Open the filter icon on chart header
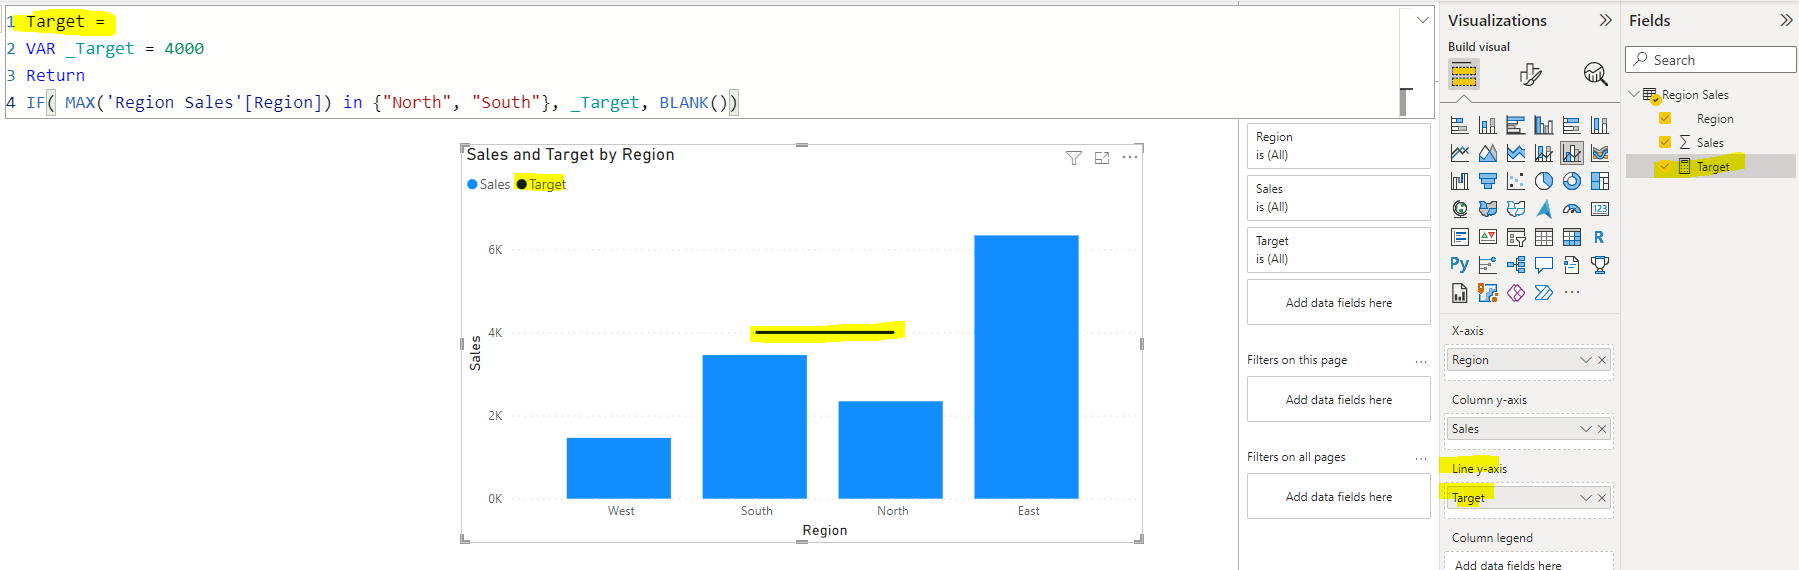 pyautogui.click(x=1073, y=158)
